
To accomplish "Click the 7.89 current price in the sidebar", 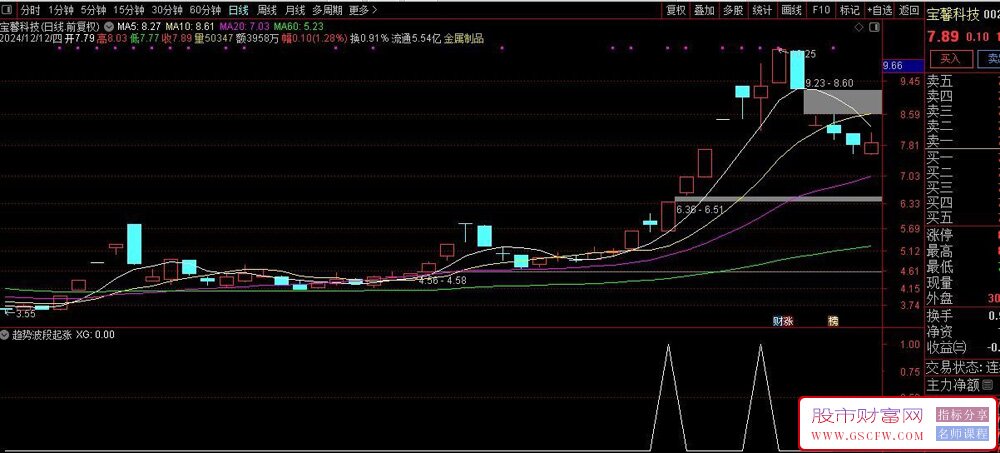I will [x=943, y=36].
